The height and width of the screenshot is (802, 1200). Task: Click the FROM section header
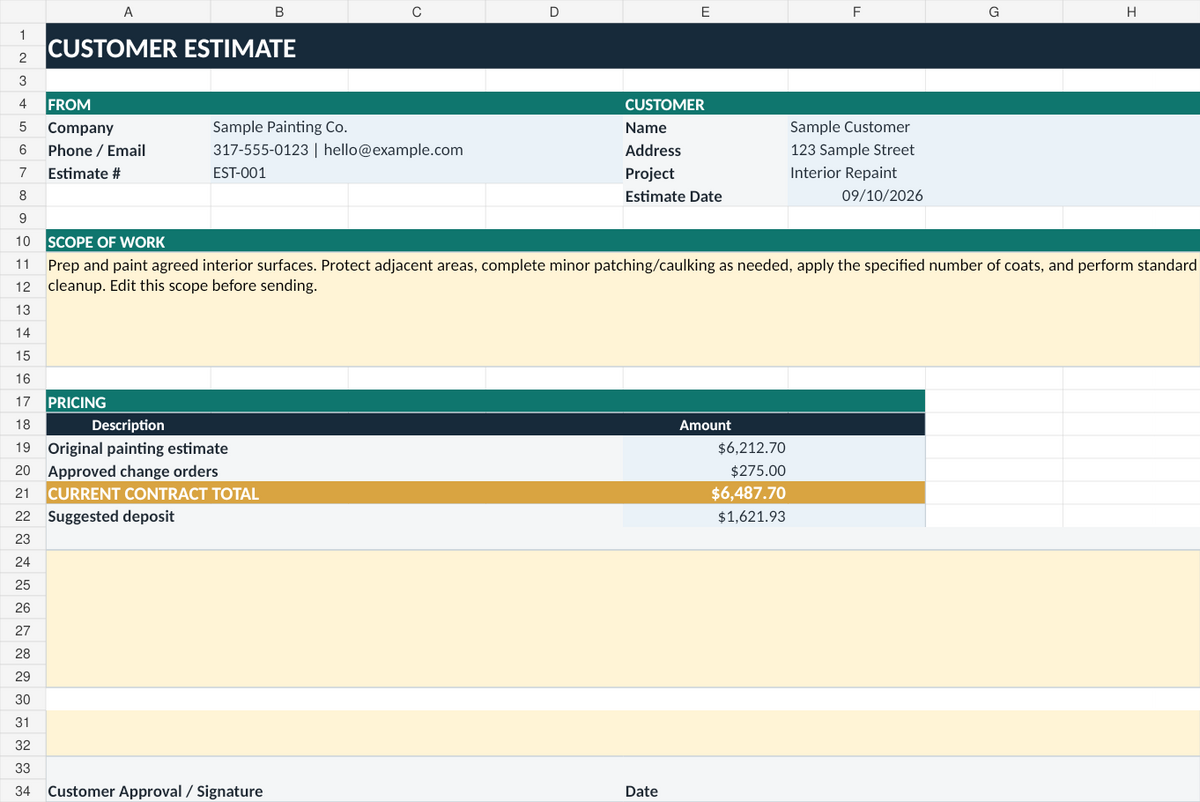334,104
